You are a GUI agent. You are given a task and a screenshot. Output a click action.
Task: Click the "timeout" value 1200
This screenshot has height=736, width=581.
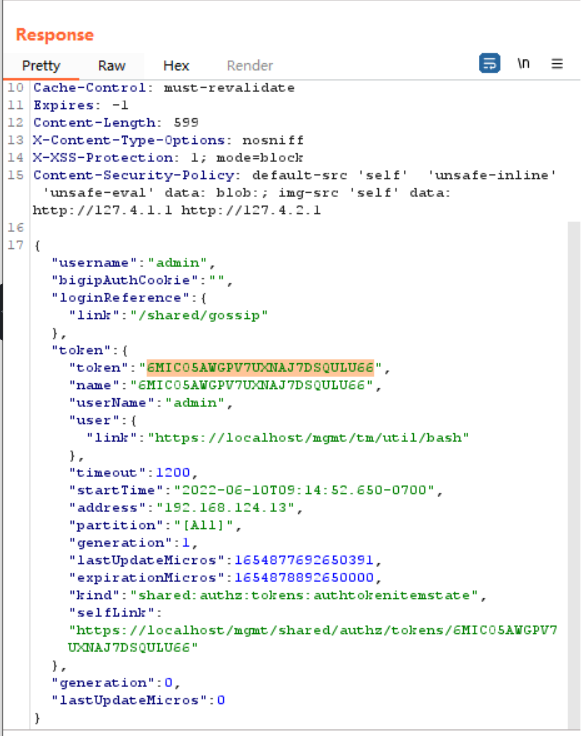click(173, 472)
